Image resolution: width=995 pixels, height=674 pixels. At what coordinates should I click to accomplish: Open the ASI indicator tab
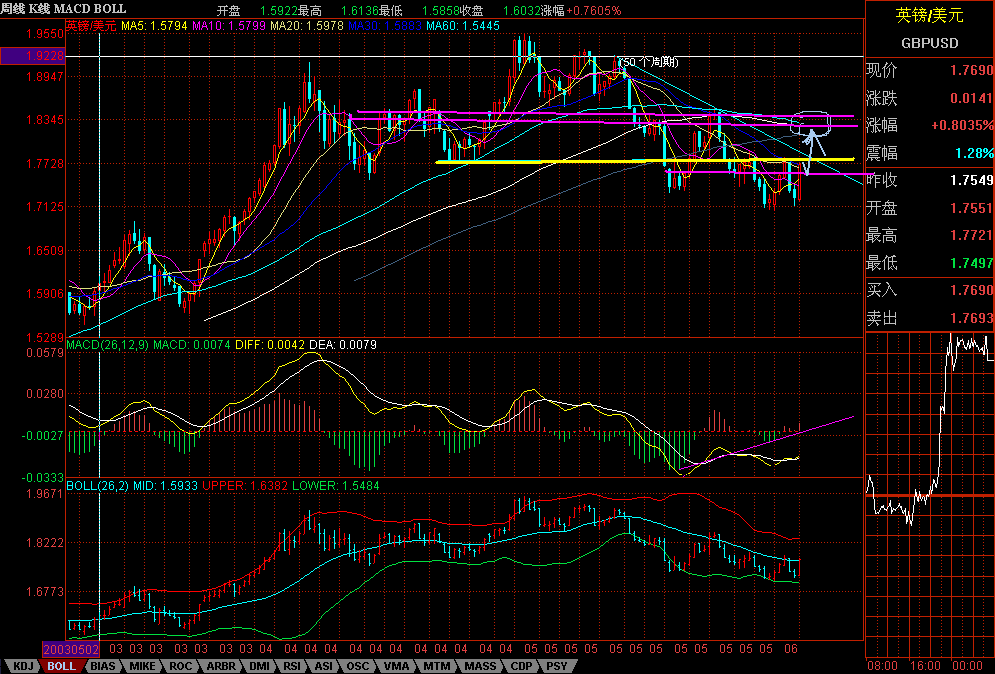click(x=324, y=666)
